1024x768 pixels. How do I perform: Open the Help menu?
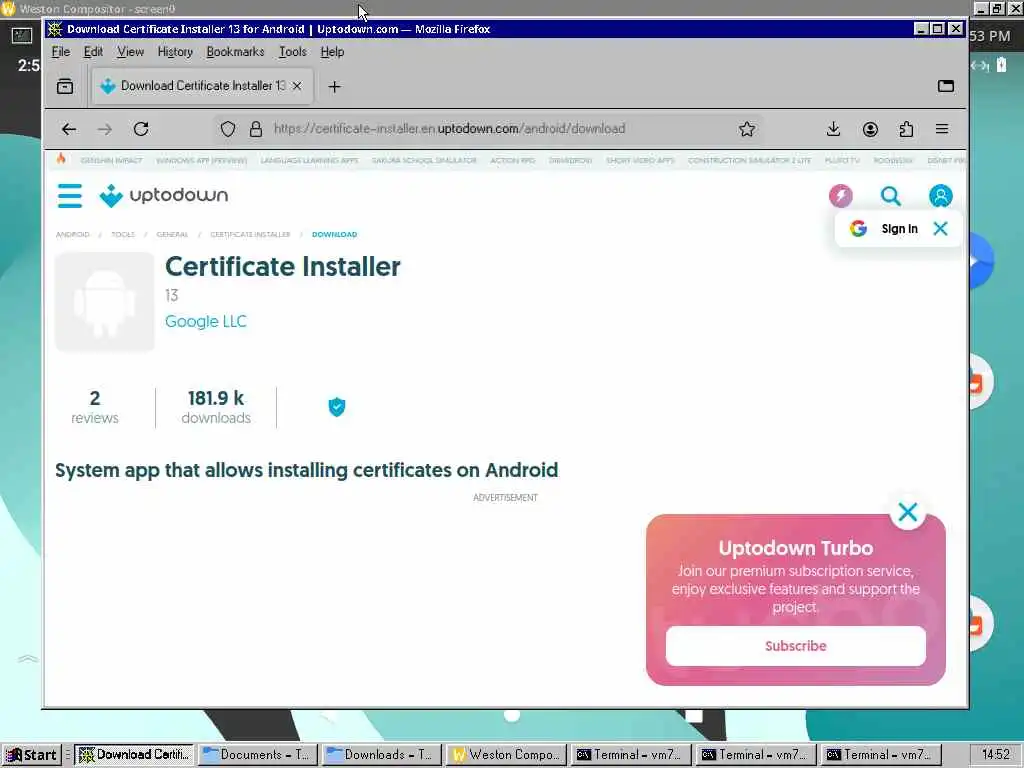pos(332,52)
